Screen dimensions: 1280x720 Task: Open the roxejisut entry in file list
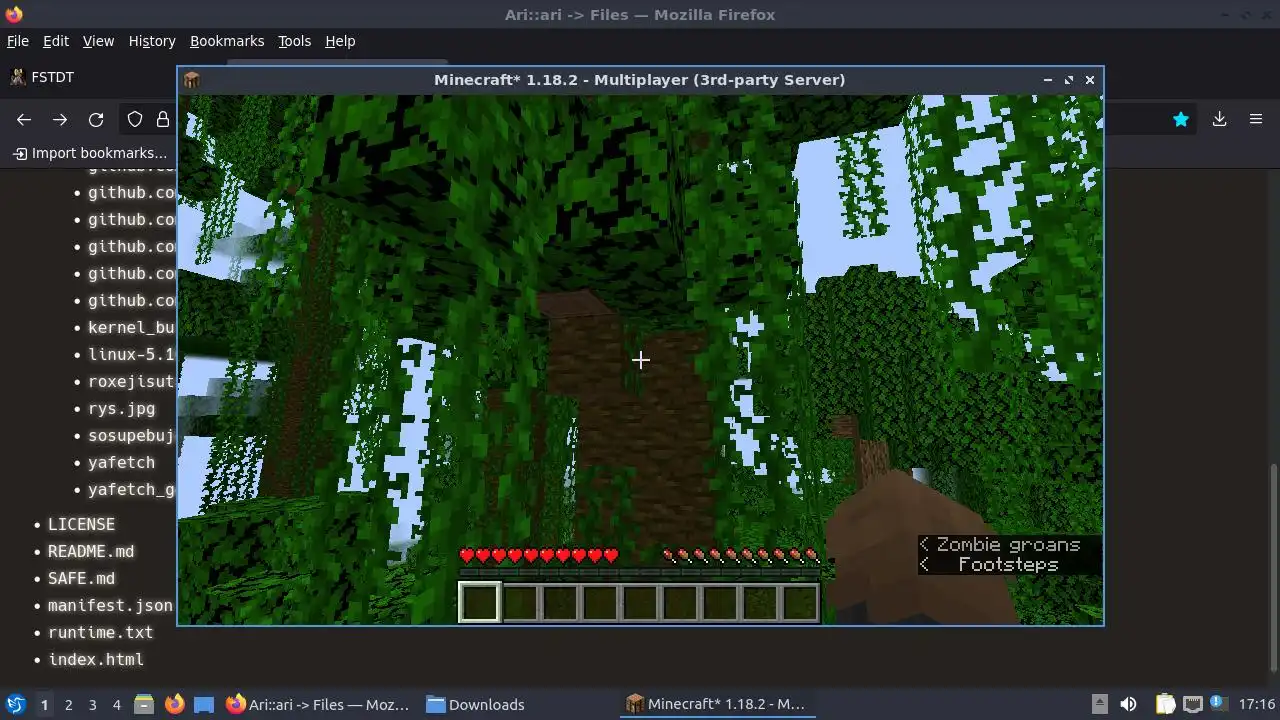click(132, 381)
